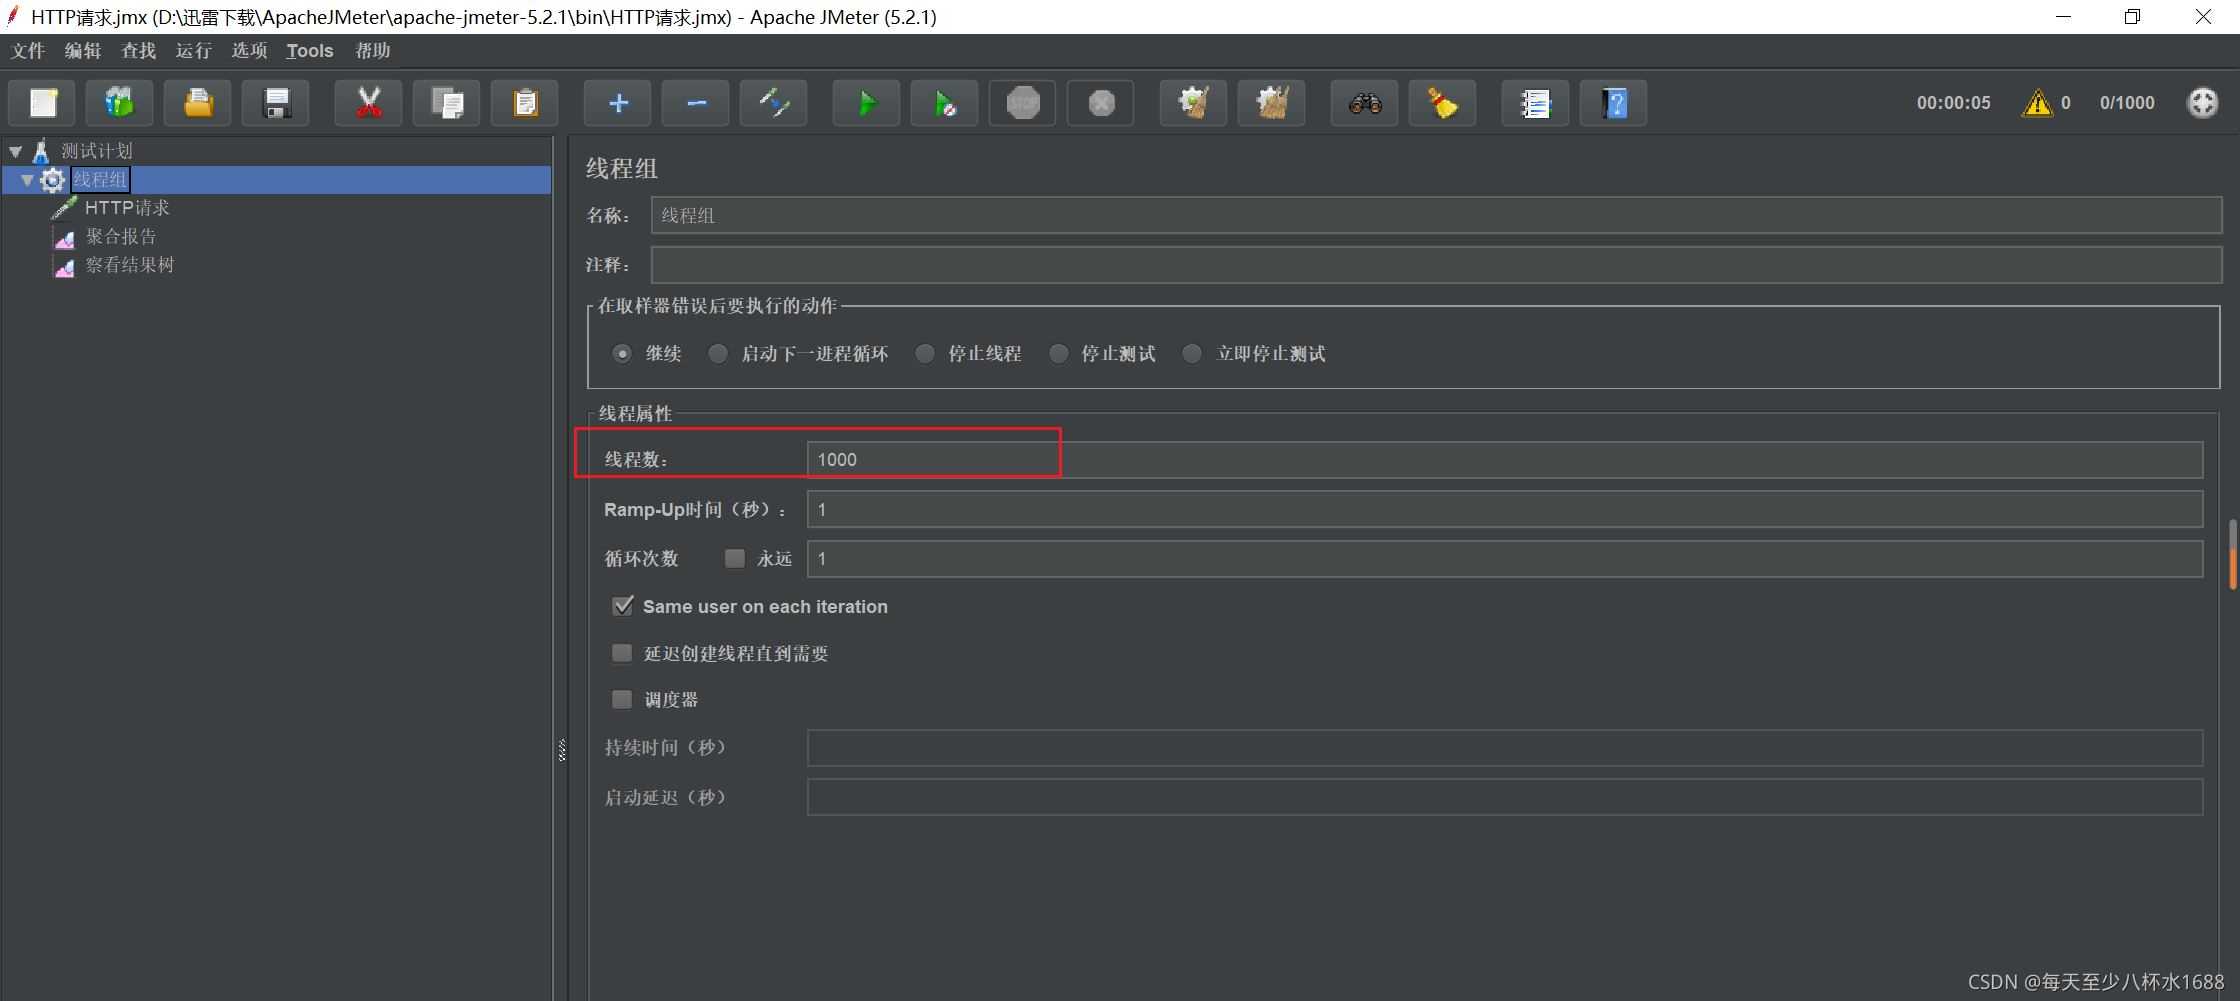Click the help icon at toolbar end
Screen dimensions: 2240x1001
(x=1613, y=103)
